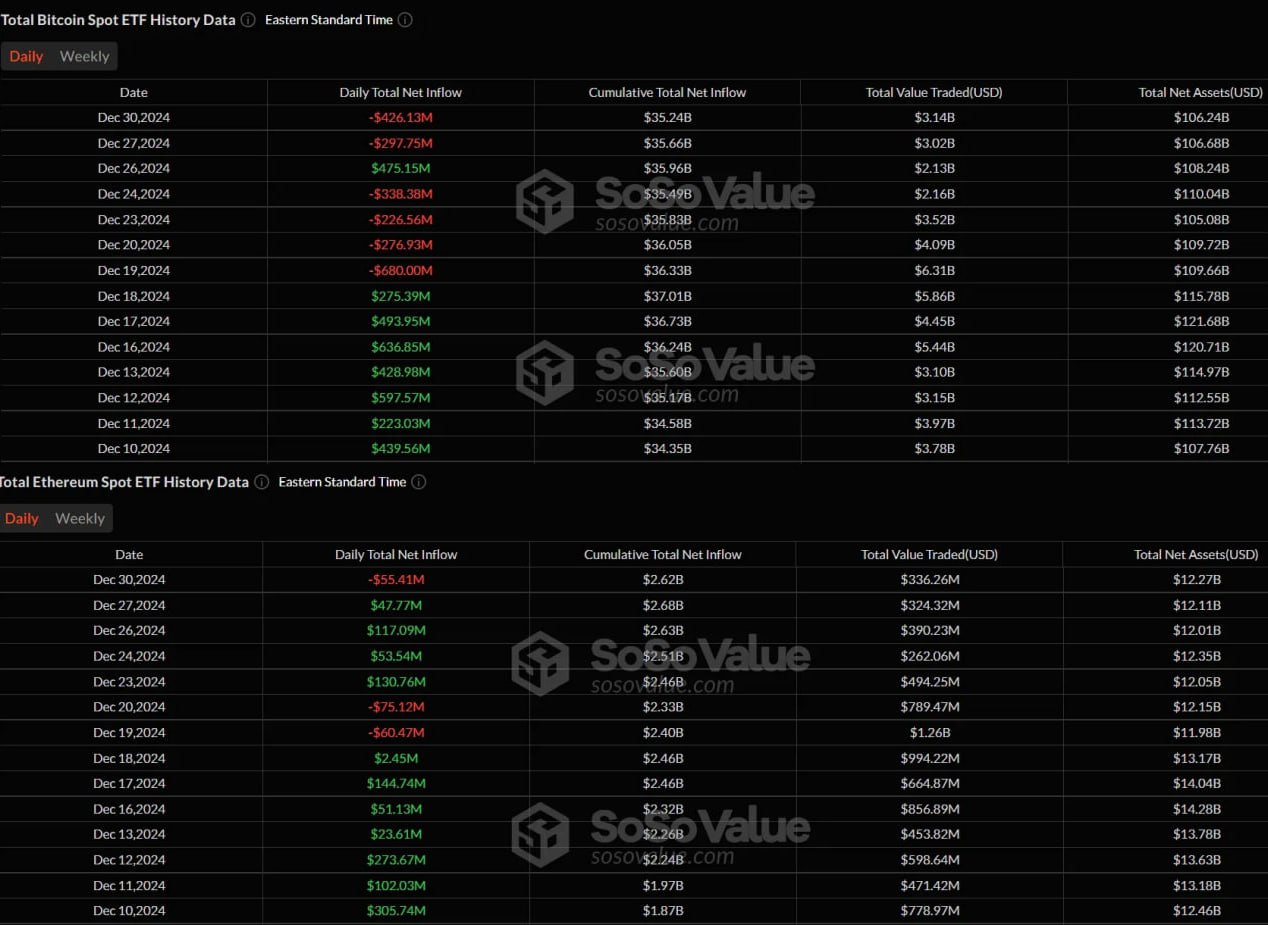Select the Daily tab in Bitcoin section
The image size is (1268, 925).
(26, 56)
